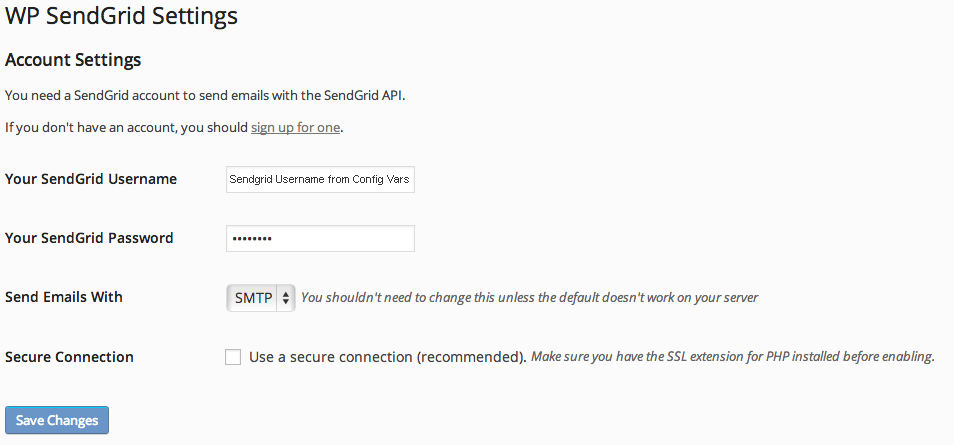Enable the secure connection checkbox
954x445 pixels.
[x=233, y=357]
